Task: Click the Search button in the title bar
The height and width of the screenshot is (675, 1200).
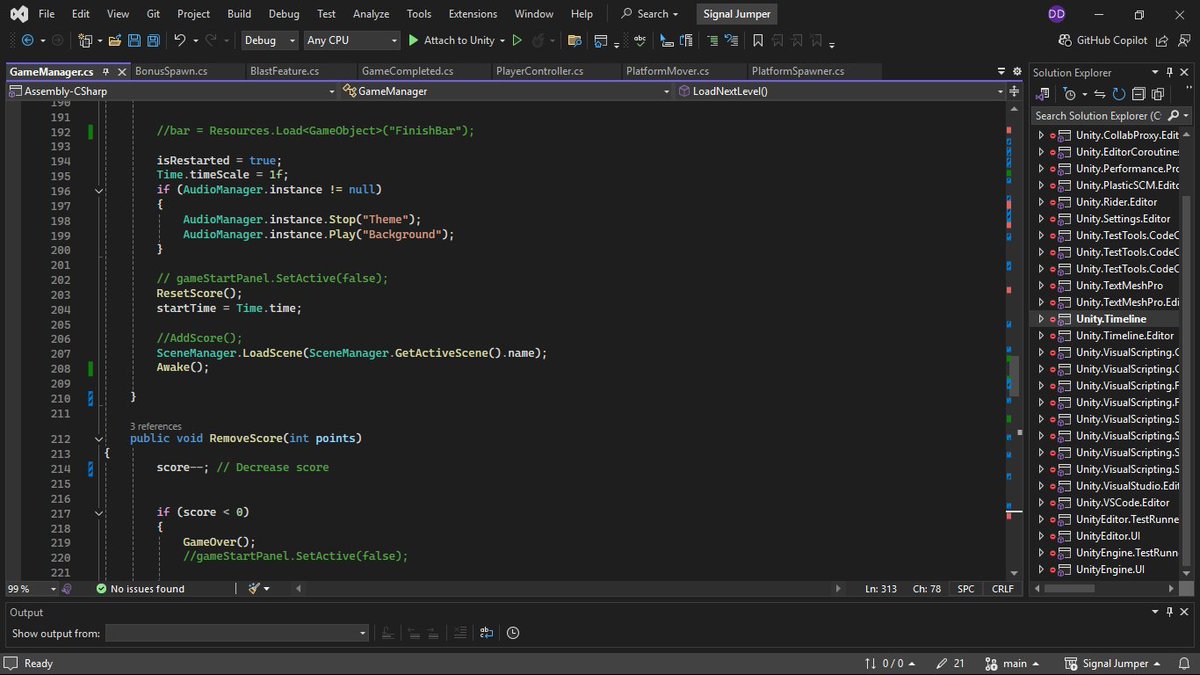Action: (649, 14)
